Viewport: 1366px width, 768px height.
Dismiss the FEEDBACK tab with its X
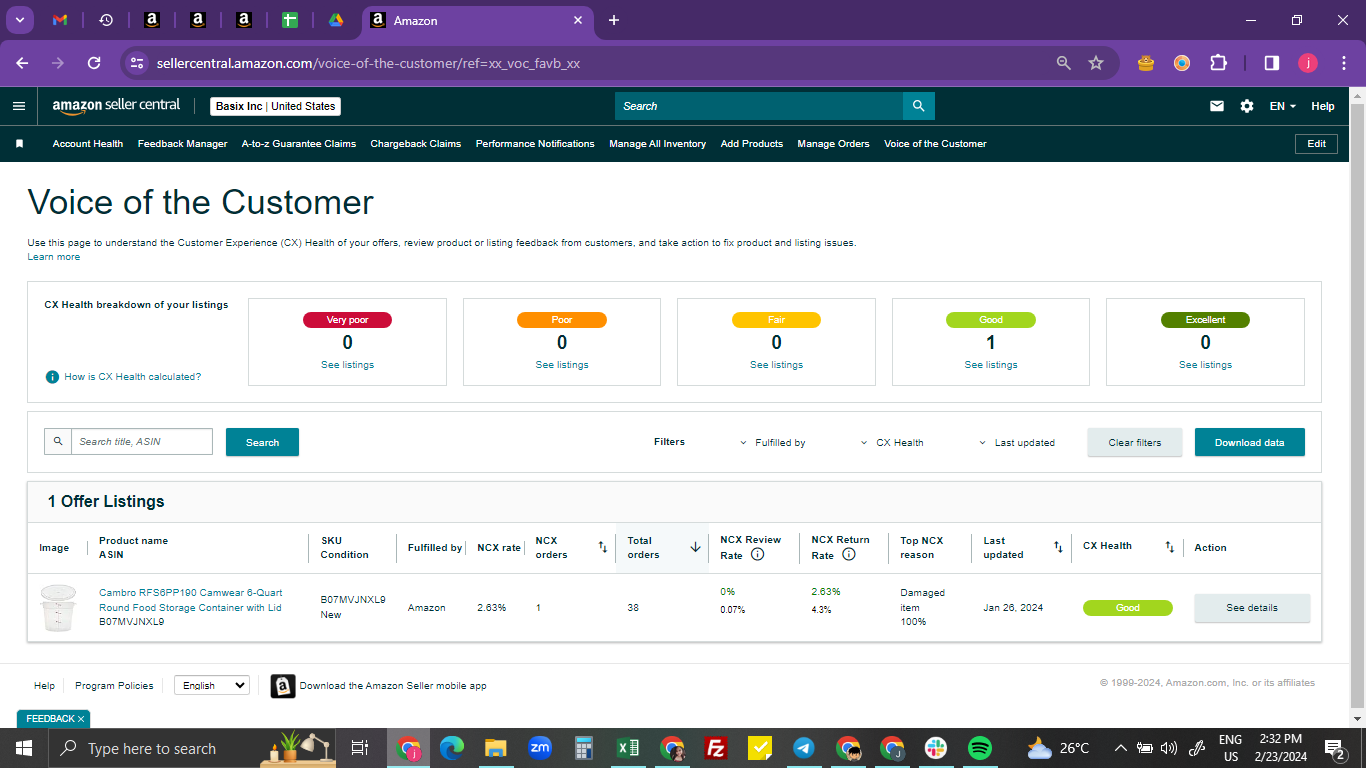81,719
